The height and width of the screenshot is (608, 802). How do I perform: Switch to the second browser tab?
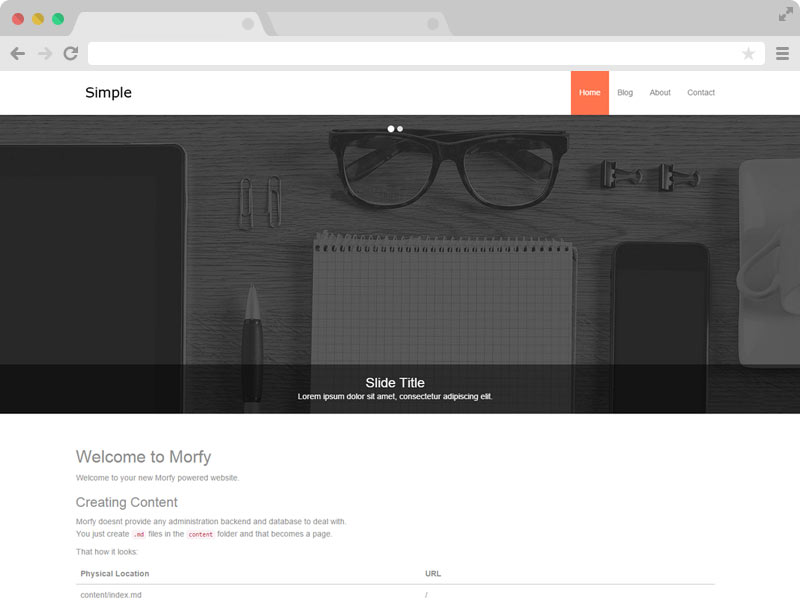click(358, 24)
